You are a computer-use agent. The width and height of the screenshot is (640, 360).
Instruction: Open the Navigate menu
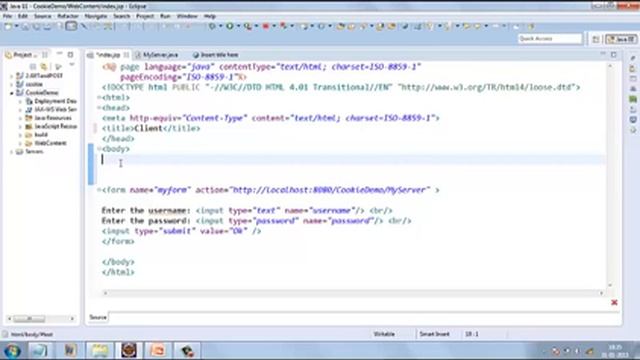(x=96, y=16)
